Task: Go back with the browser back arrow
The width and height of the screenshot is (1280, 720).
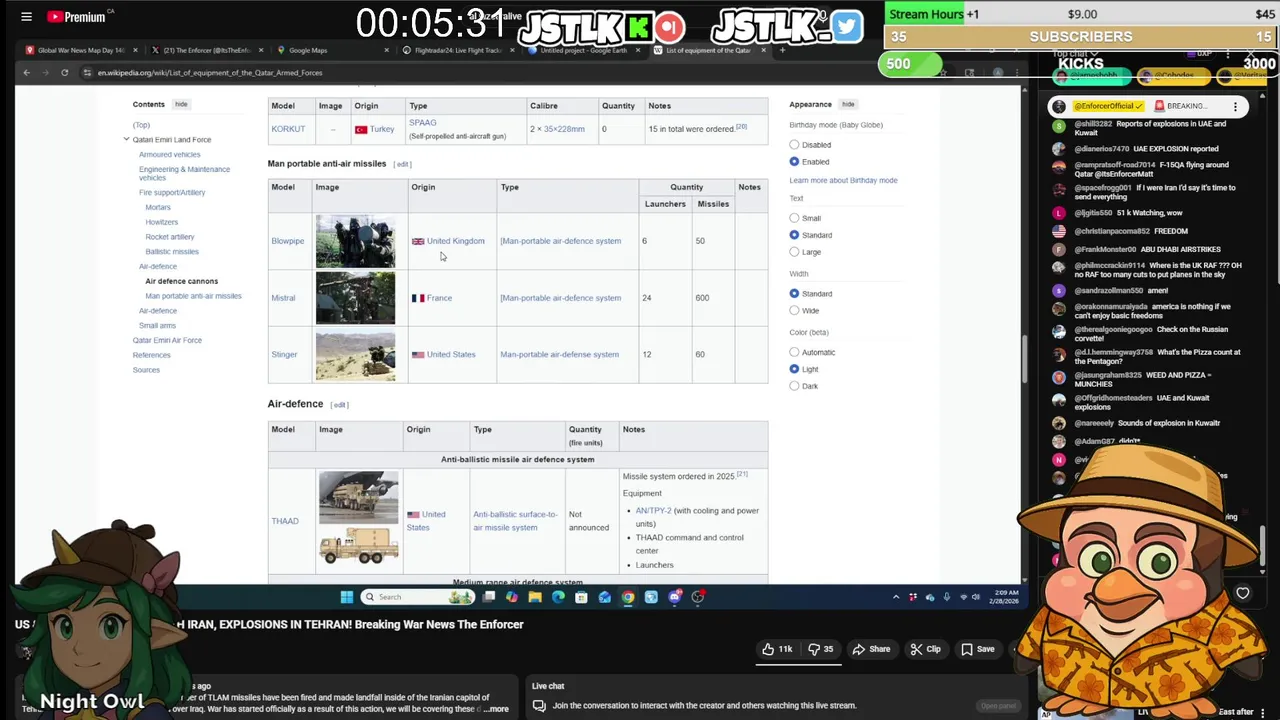Action: tap(26, 72)
